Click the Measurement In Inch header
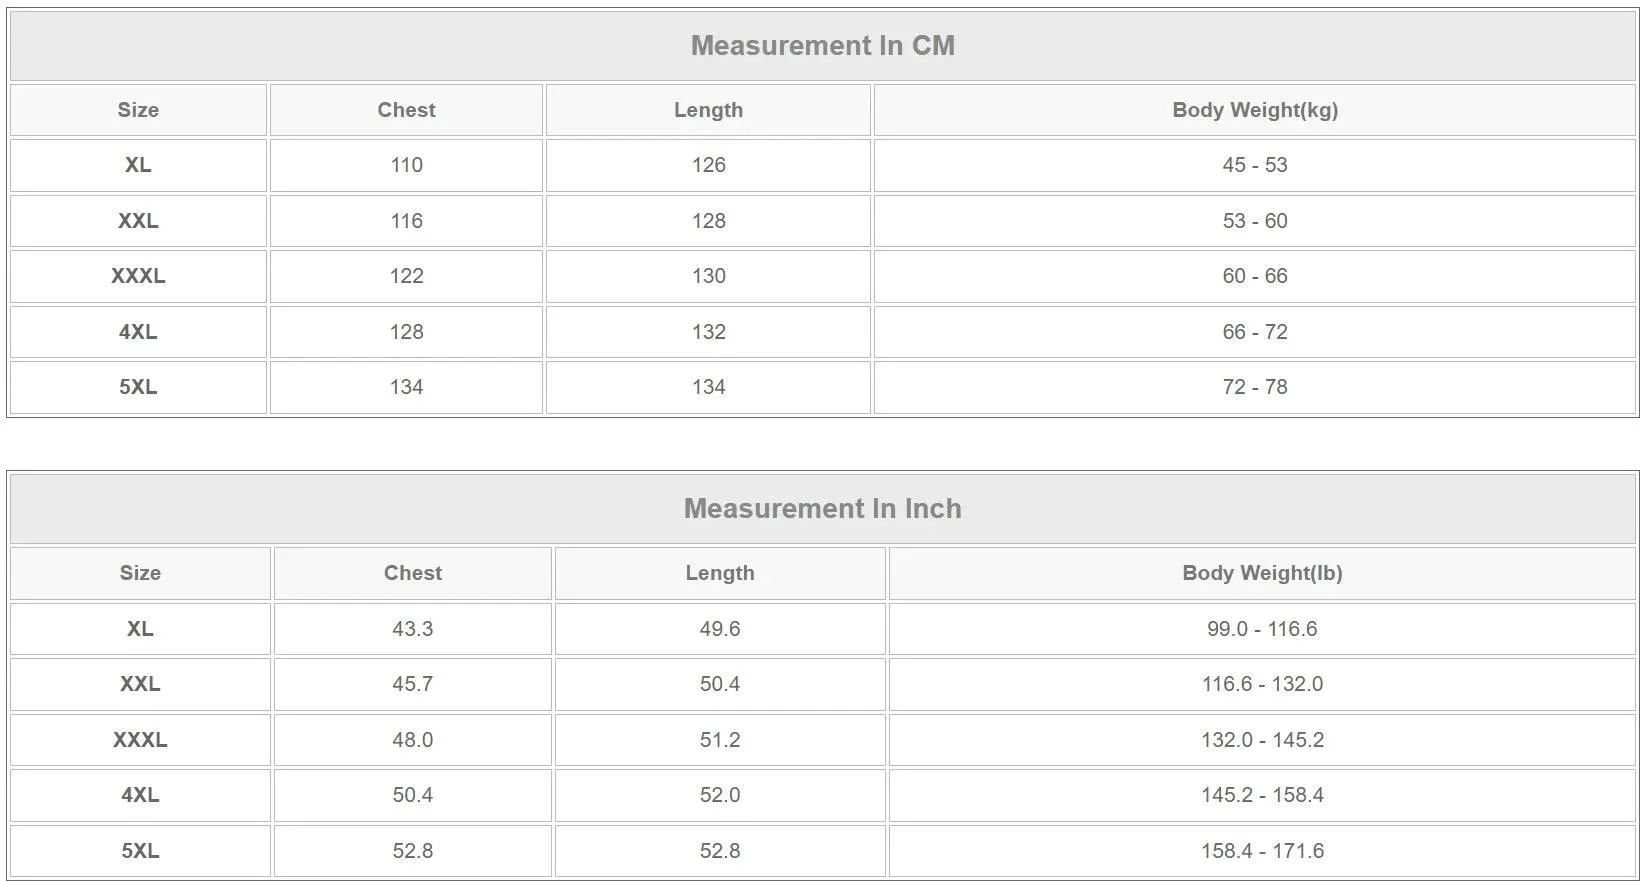1641x881 pixels. pos(822,509)
